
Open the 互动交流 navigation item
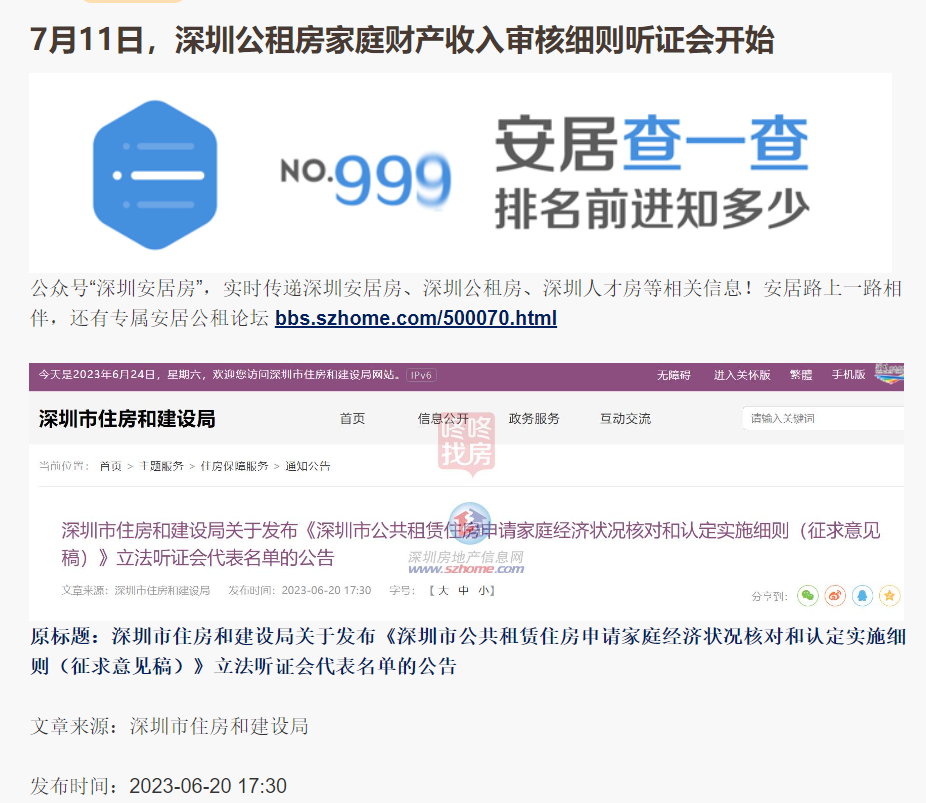click(x=625, y=419)
